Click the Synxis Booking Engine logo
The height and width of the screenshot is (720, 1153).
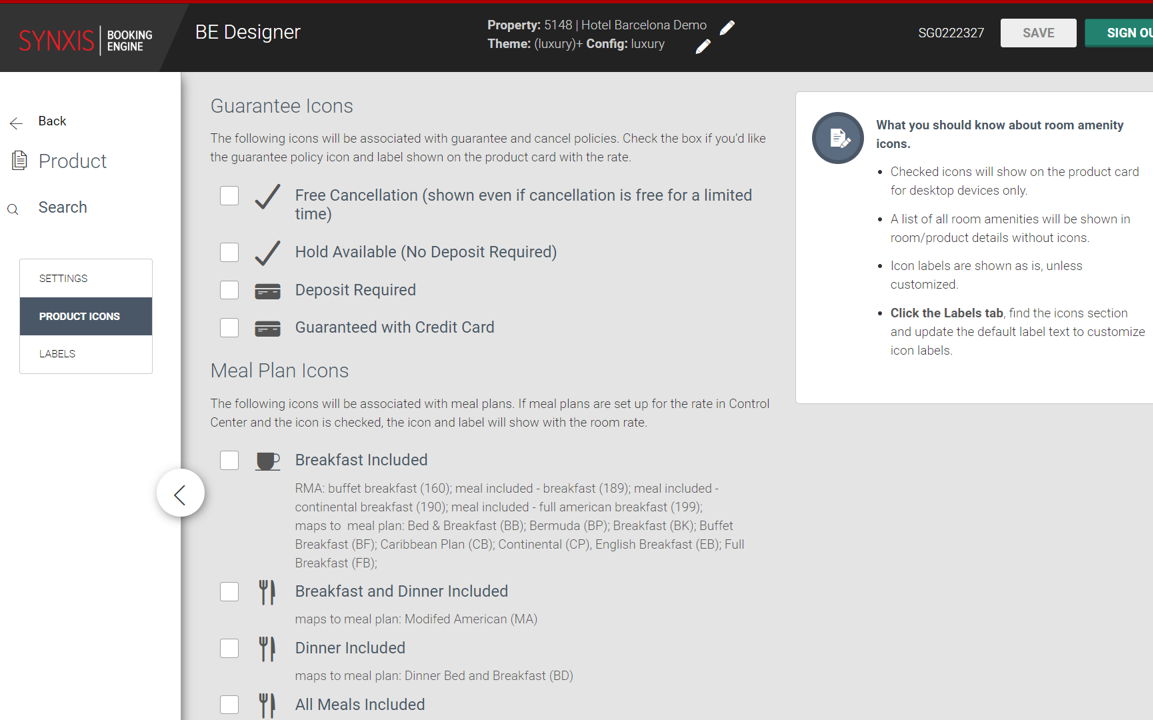85,40
